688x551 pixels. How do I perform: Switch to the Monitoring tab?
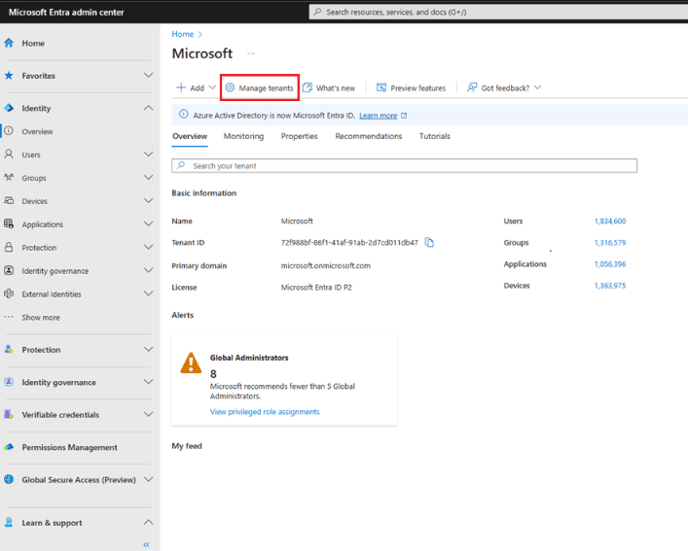(244, 136)
